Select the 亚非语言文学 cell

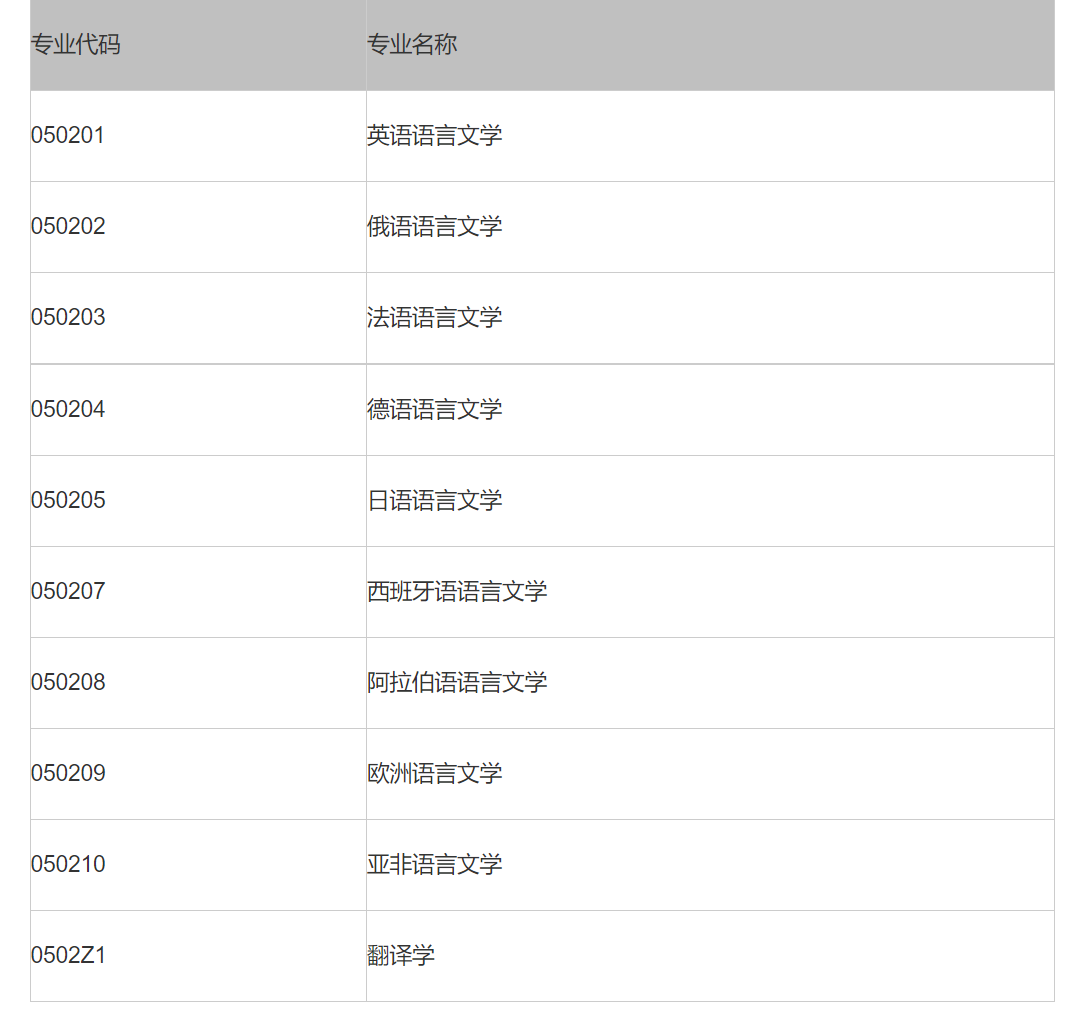[710, 865]
